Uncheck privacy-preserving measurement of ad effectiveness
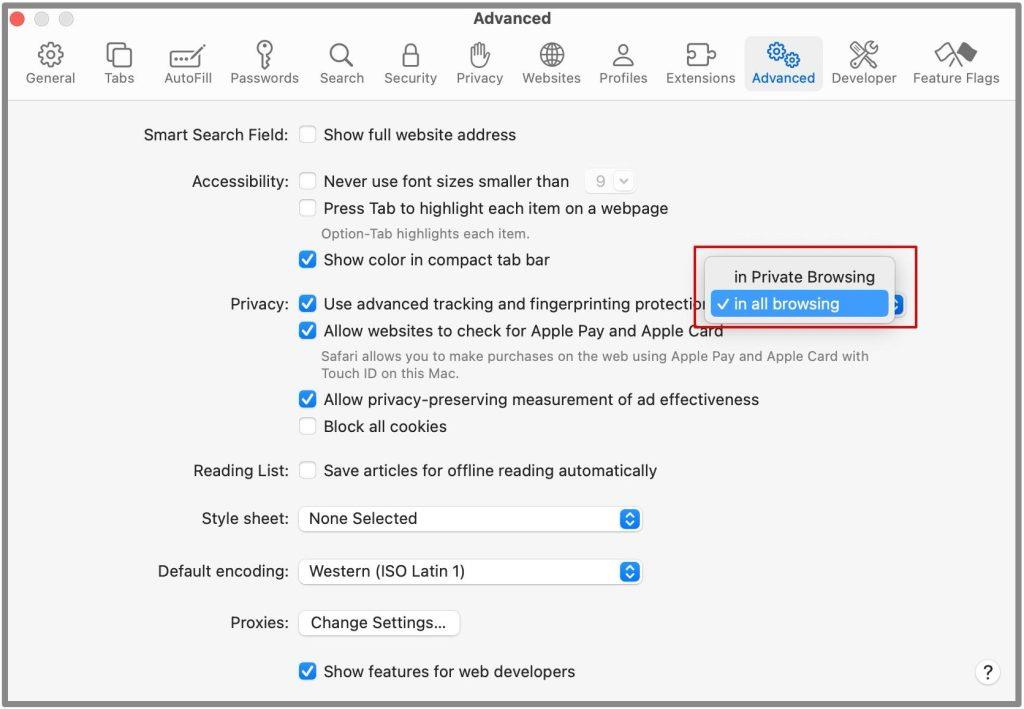This screenshot has width=1024, height=709. pos(308,399)
